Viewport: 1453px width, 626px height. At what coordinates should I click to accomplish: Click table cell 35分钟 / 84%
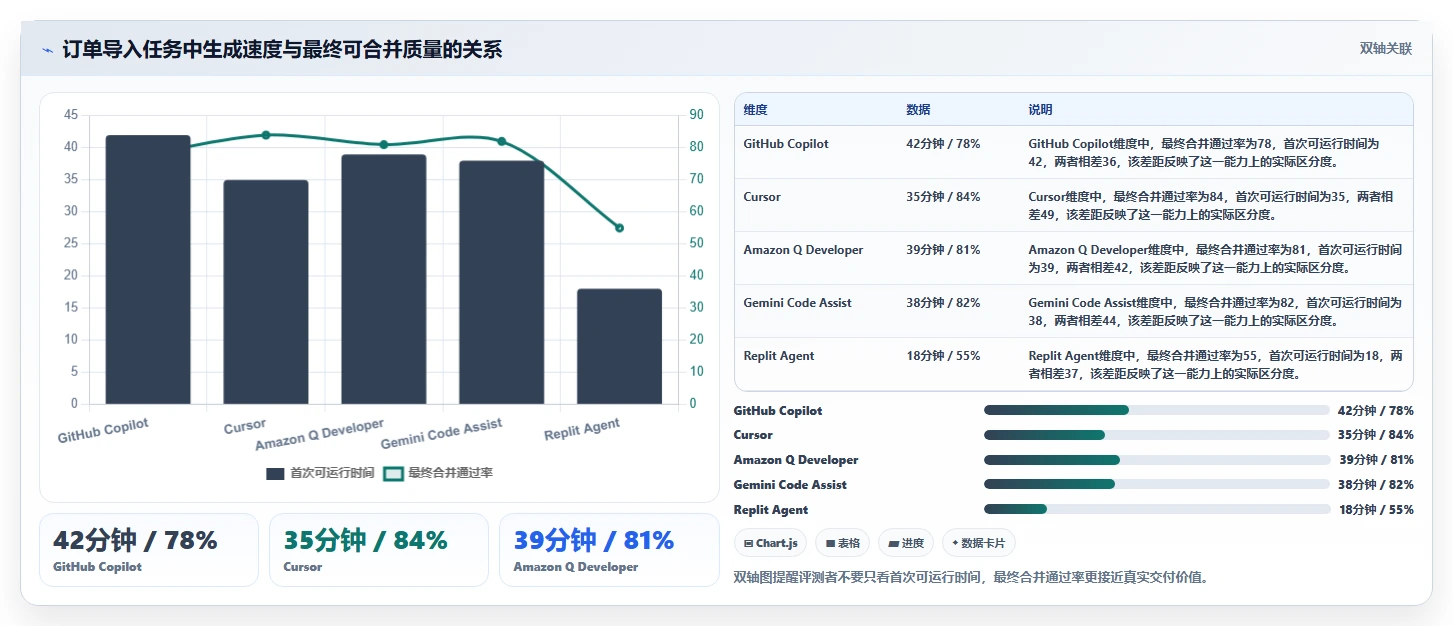tap(943, 197)
